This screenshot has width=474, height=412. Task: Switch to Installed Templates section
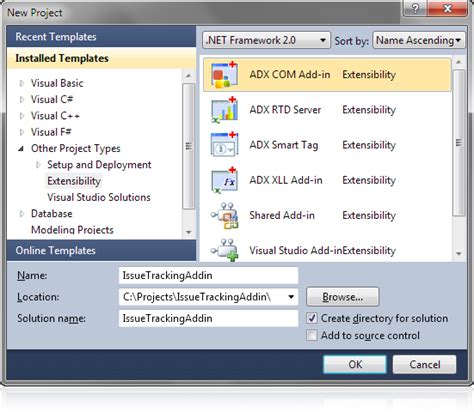click(x=101, y=58)
